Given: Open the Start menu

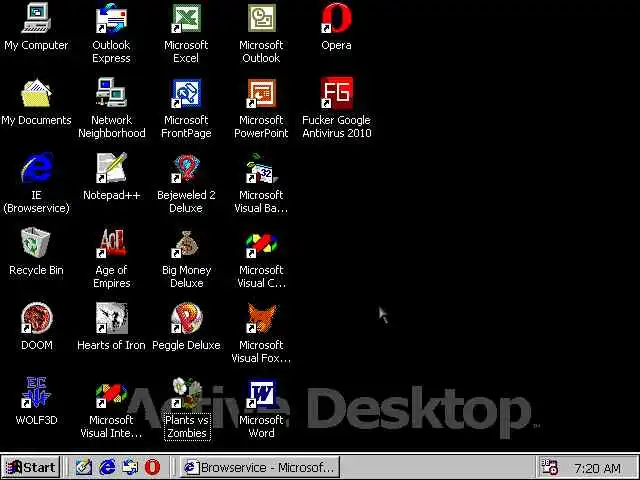Looking at the screenshot, I should point(31,467).
